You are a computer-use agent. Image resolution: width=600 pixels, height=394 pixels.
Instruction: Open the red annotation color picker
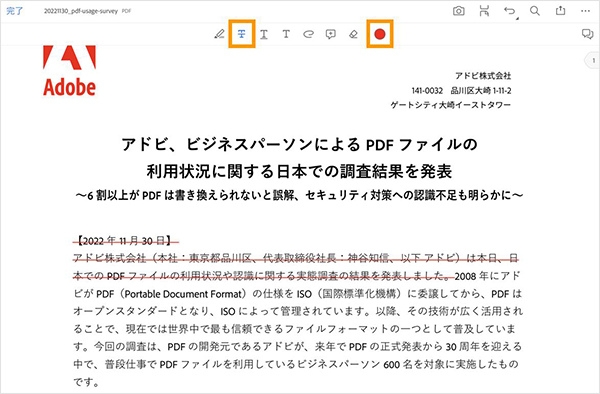pyautogui.click(x=380, y=34)
